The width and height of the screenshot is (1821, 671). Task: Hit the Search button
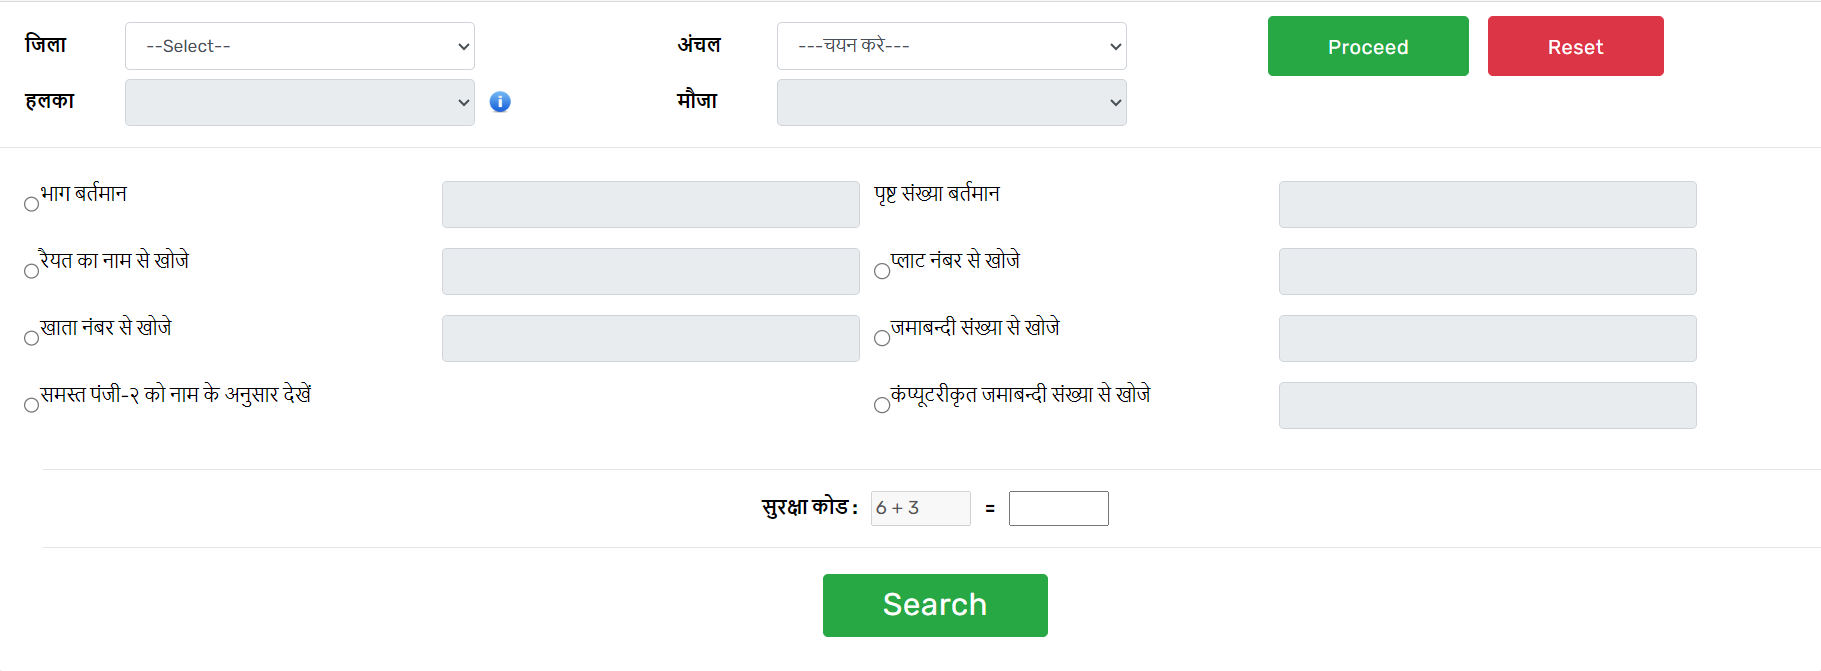(x=935, y=605)
